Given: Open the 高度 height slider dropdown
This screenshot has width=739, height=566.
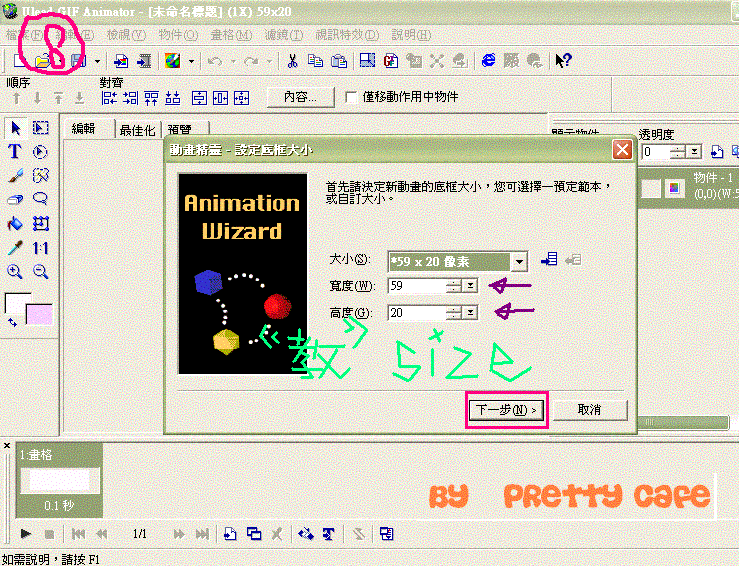Looking at the screenshot, I should coord(470,312).
